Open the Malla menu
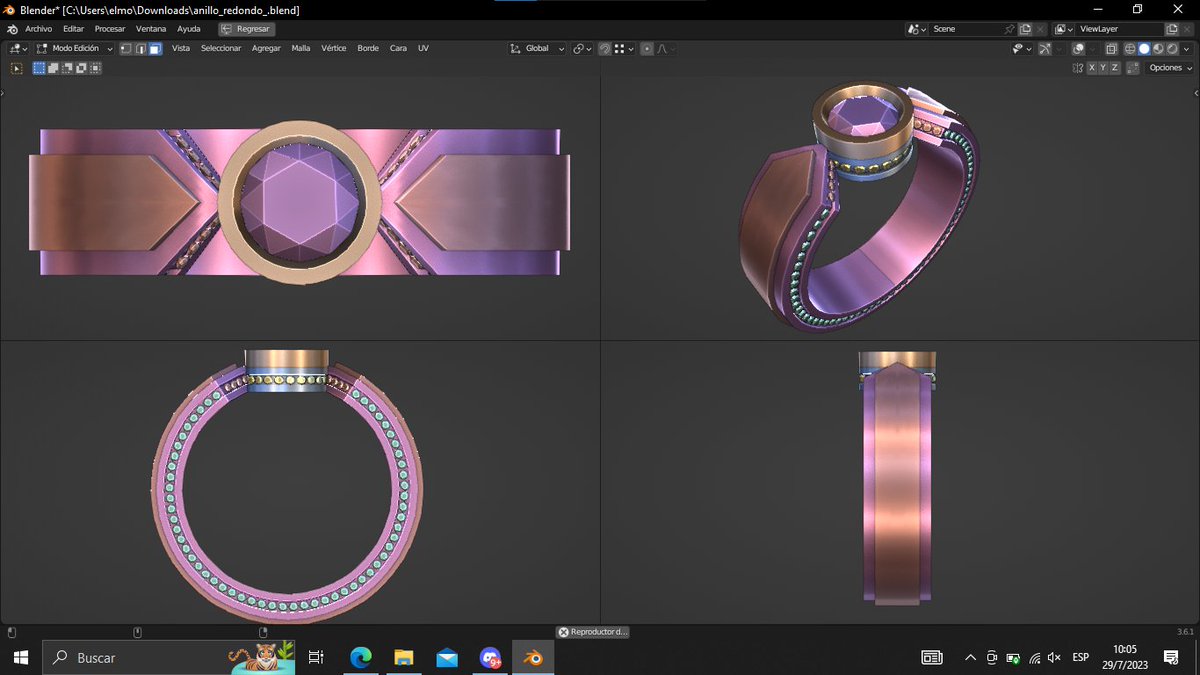 (x=301, y=48)
